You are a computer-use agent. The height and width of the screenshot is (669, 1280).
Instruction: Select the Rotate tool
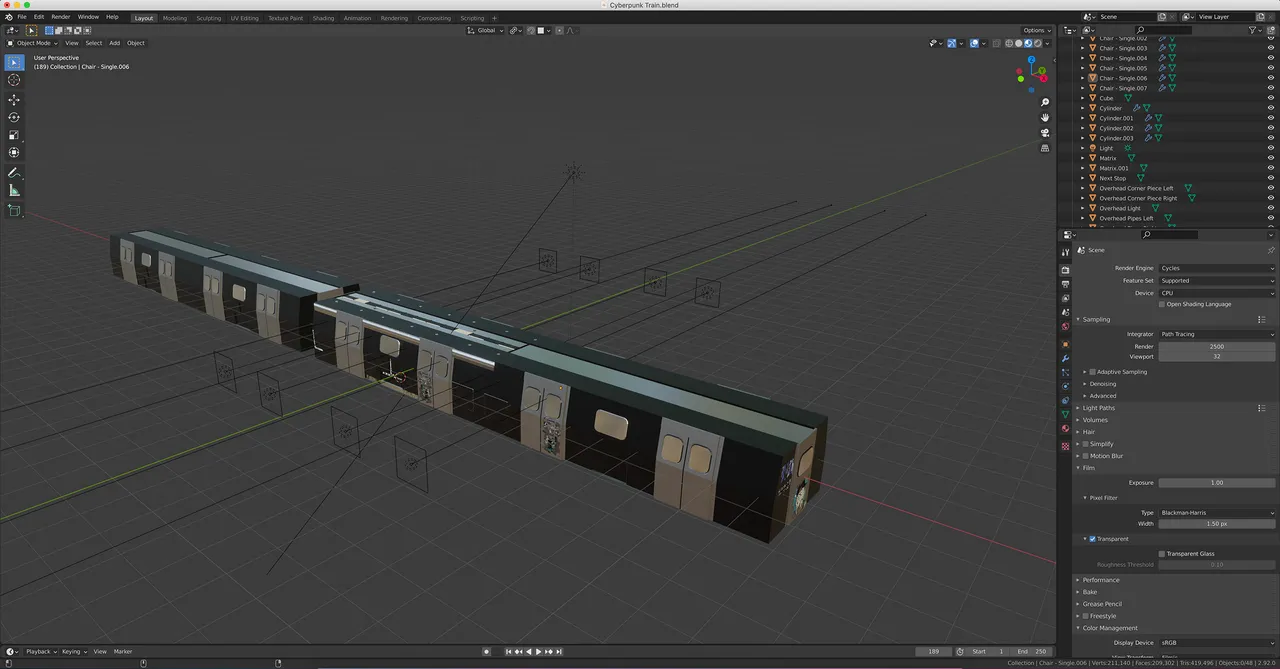(14, 117)
